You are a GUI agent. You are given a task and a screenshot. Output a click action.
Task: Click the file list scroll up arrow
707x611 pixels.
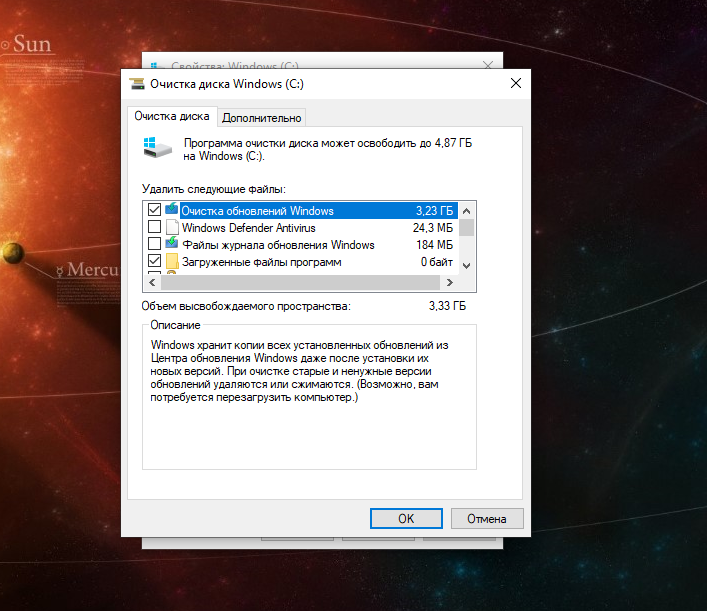pos(467,211)
